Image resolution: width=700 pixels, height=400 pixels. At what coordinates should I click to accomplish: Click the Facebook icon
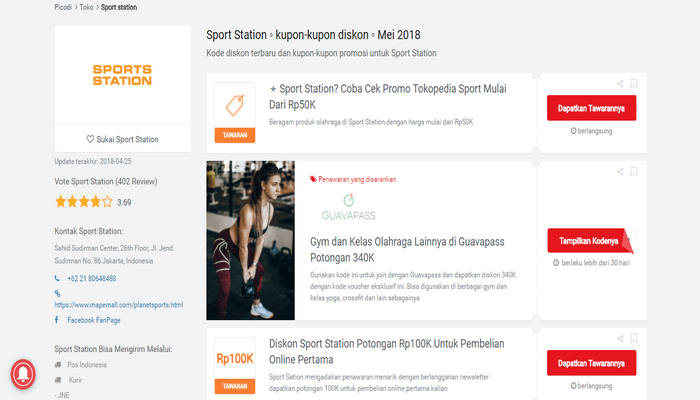[57, 320]
